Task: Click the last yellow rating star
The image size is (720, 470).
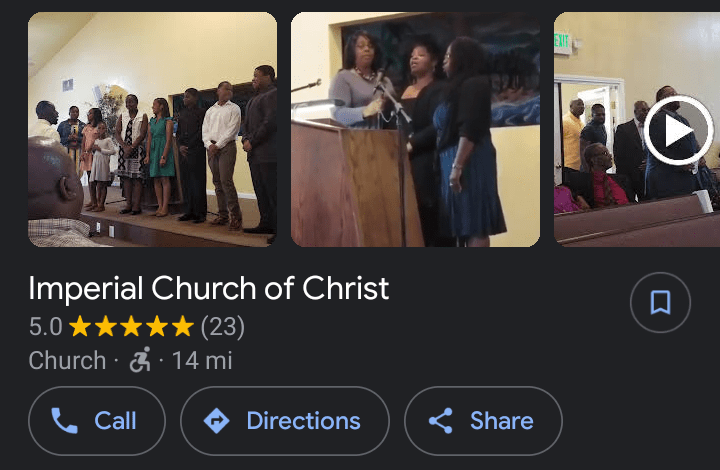Action: click(183, 326)
